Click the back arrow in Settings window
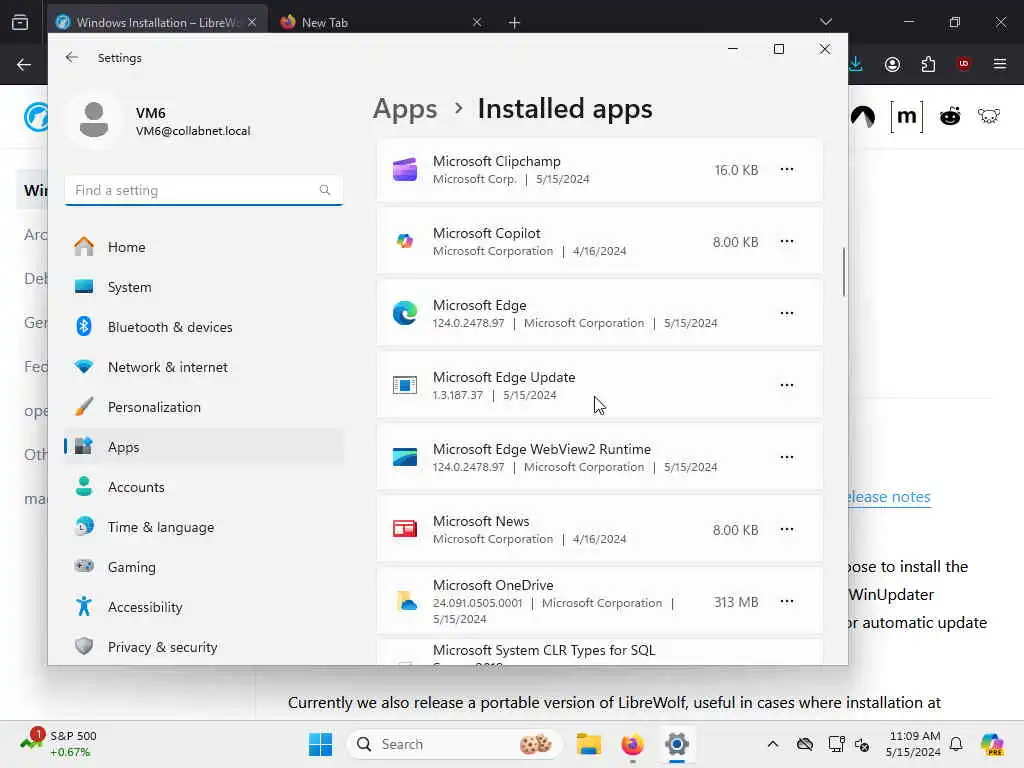Image resolution: width=1024 pixels, height=768 pixels. click(72, 57)
